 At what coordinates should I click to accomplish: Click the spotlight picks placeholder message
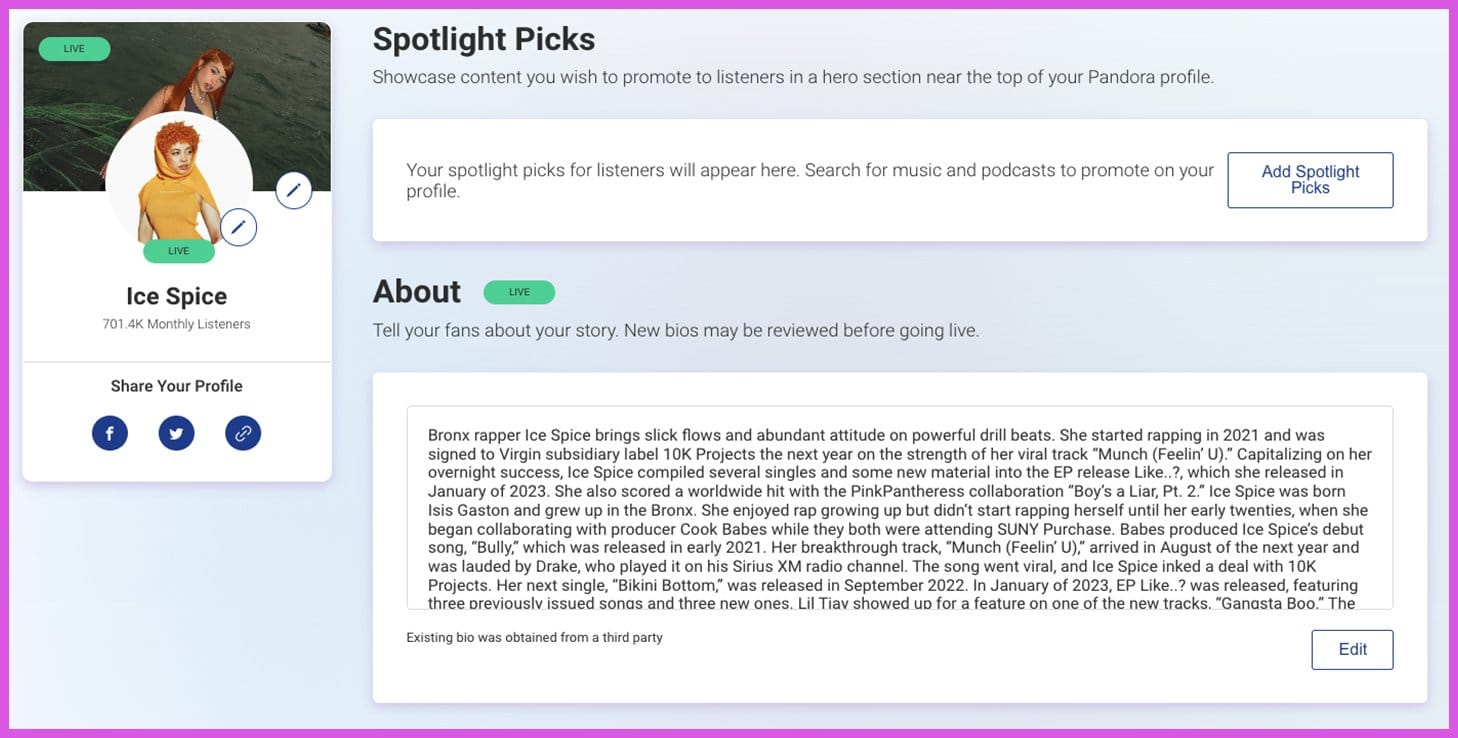point(809,180)
